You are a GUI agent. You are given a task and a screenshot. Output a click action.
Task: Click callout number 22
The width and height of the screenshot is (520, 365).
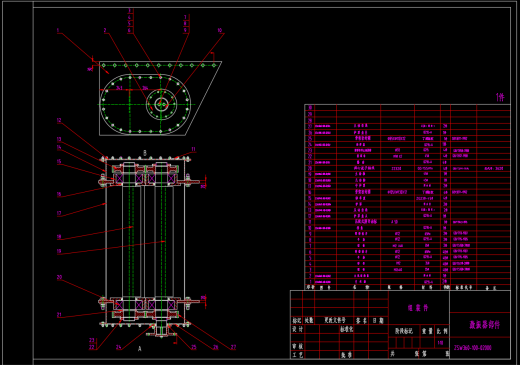92,347
